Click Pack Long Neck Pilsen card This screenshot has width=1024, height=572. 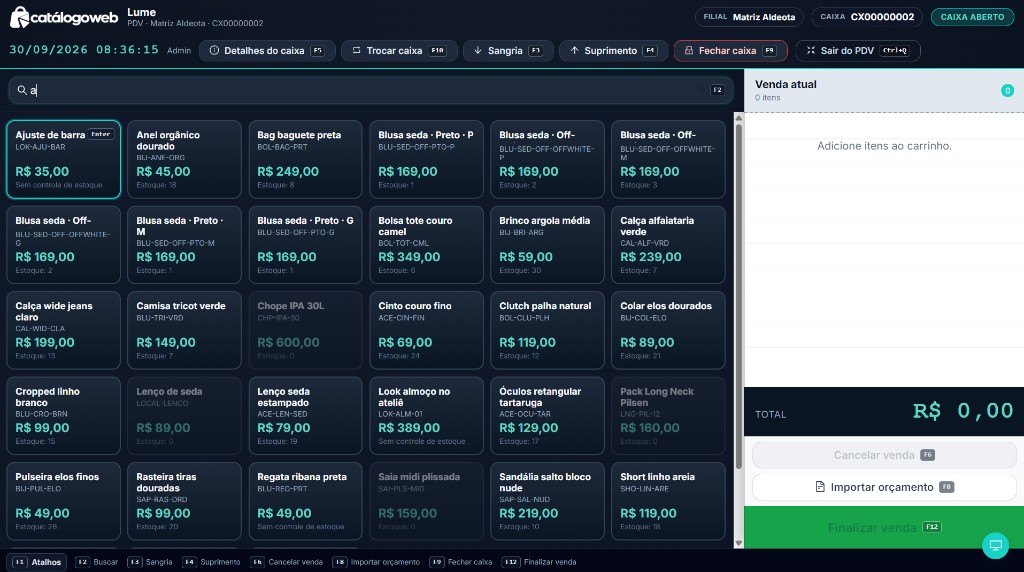click(x=668, y=416)
